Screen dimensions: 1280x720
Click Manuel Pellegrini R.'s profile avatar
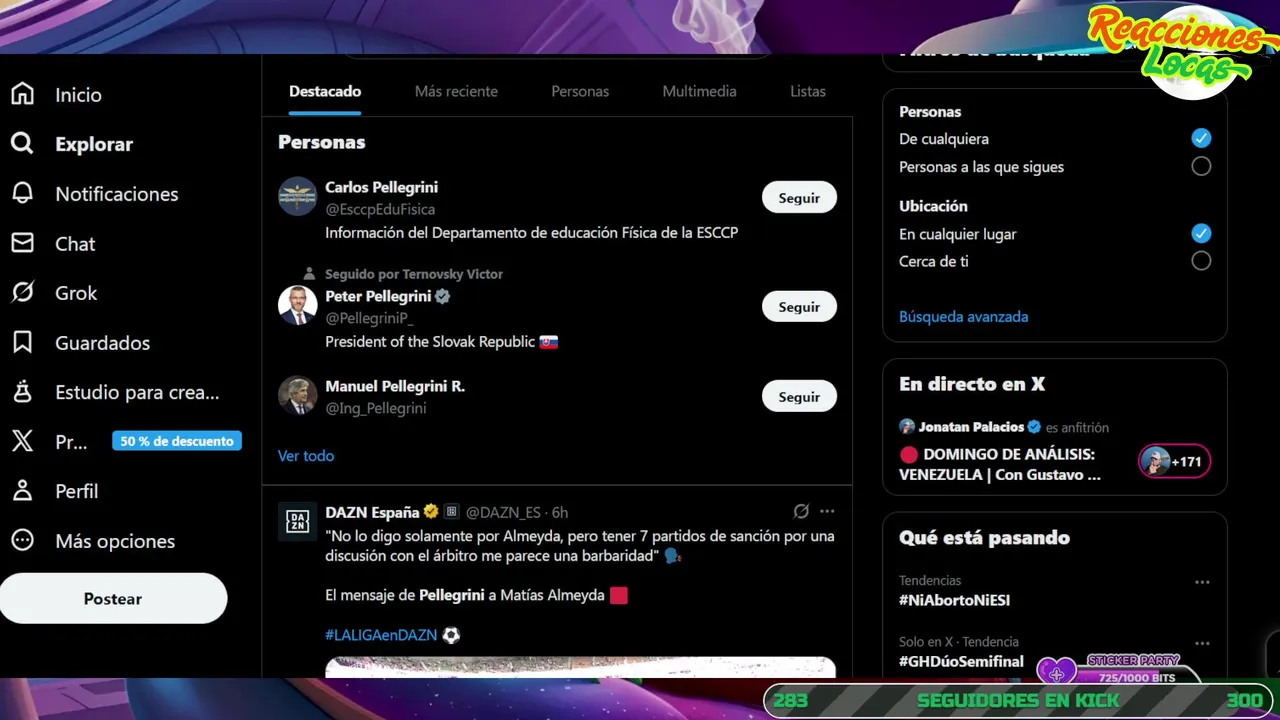(x=297, y=395)
